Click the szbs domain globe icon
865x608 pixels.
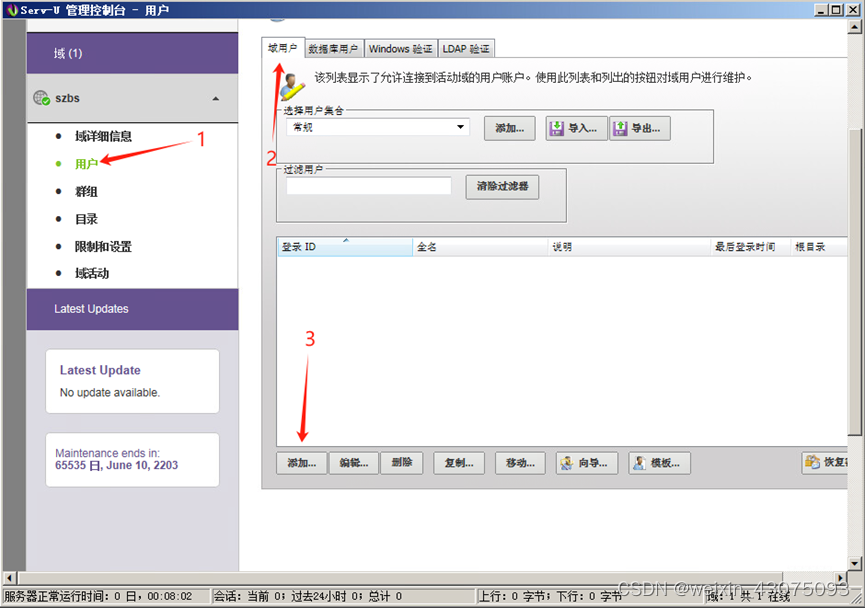coord(41,98)
